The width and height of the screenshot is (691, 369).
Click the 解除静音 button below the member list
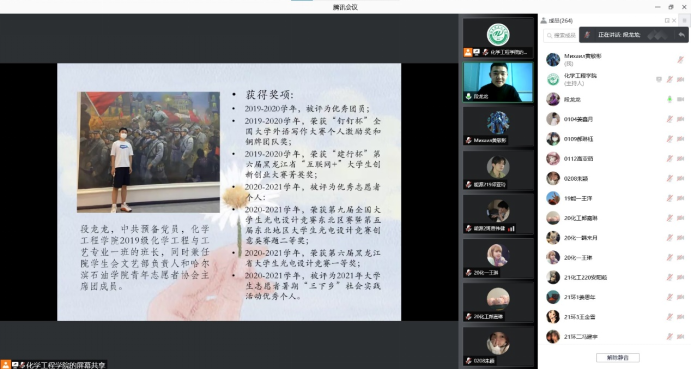tap(617, 358)
